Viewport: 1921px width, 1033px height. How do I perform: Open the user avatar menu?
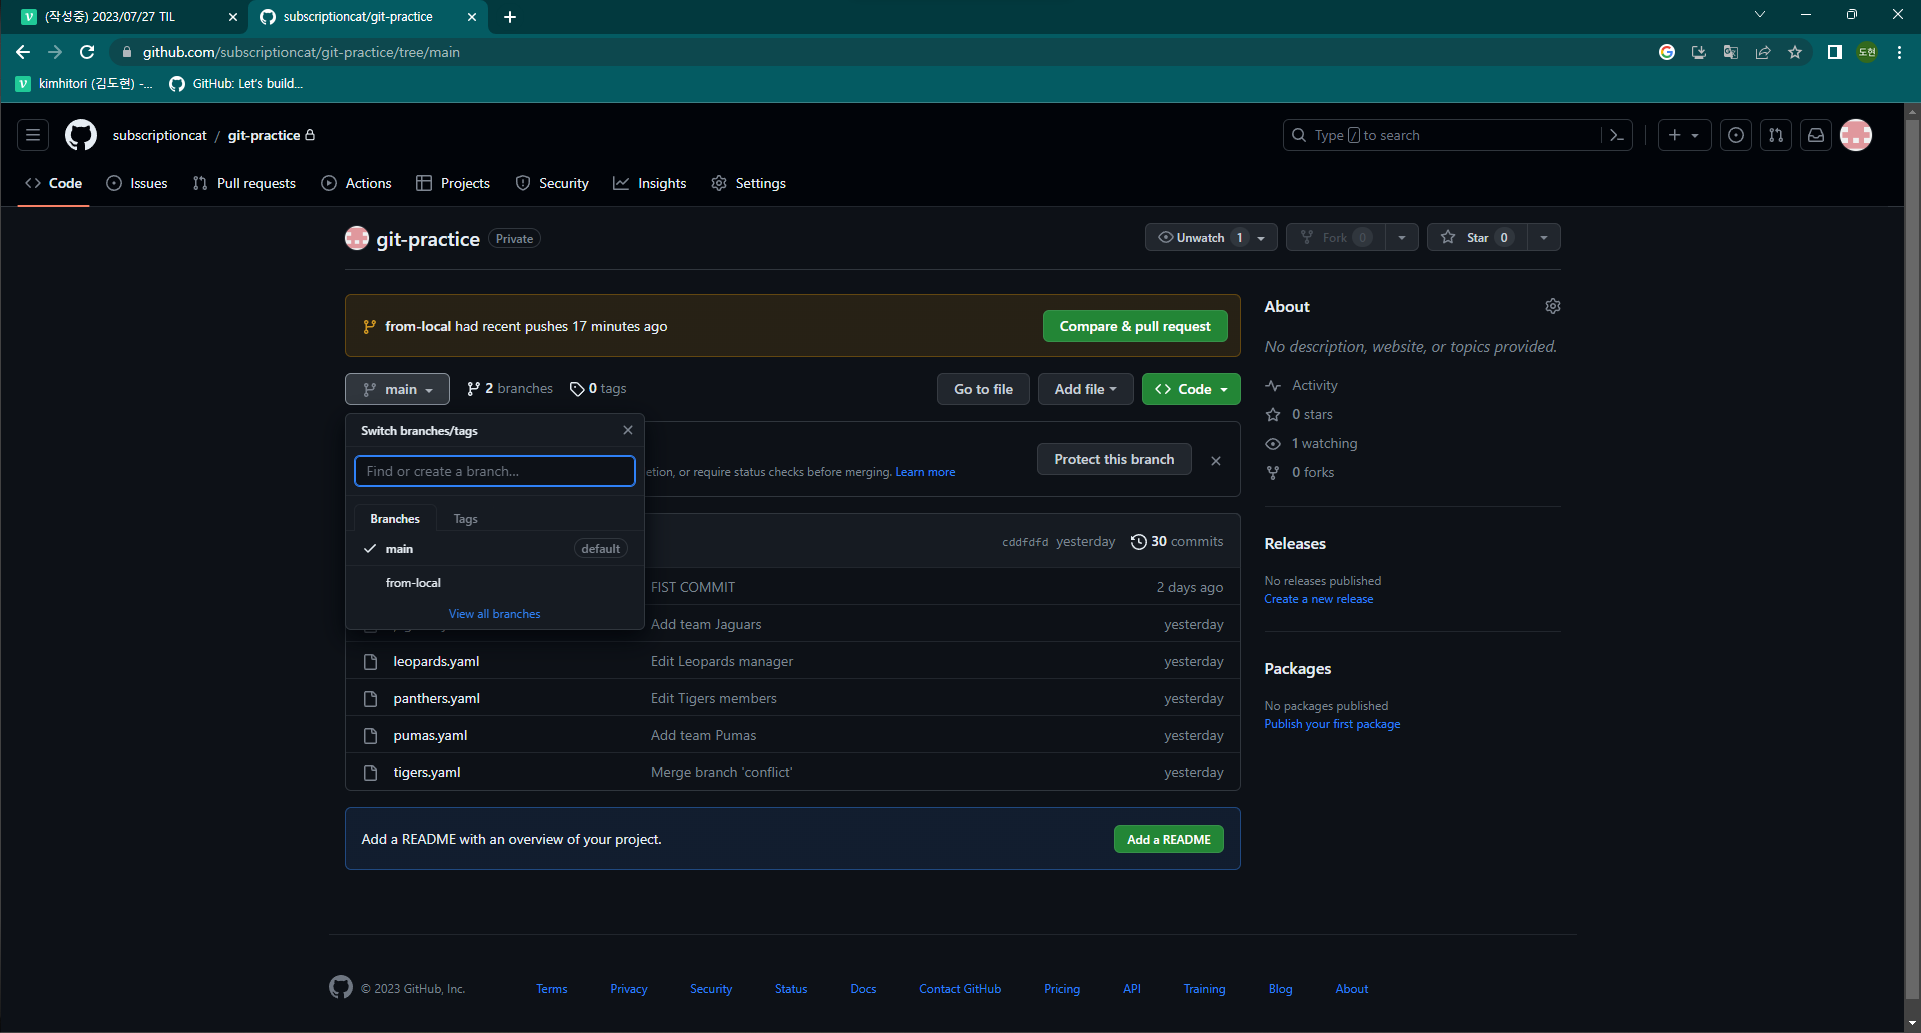coord(1856,135)
